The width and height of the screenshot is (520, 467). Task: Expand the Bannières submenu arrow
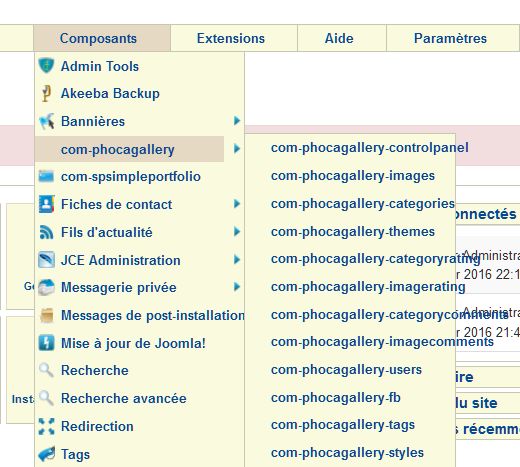coord(237,121)
